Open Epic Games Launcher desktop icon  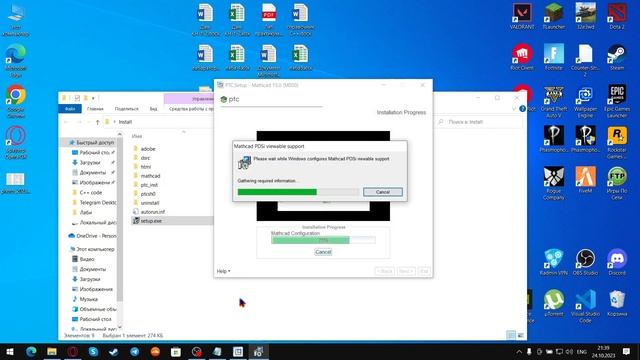tap(617, 102)
